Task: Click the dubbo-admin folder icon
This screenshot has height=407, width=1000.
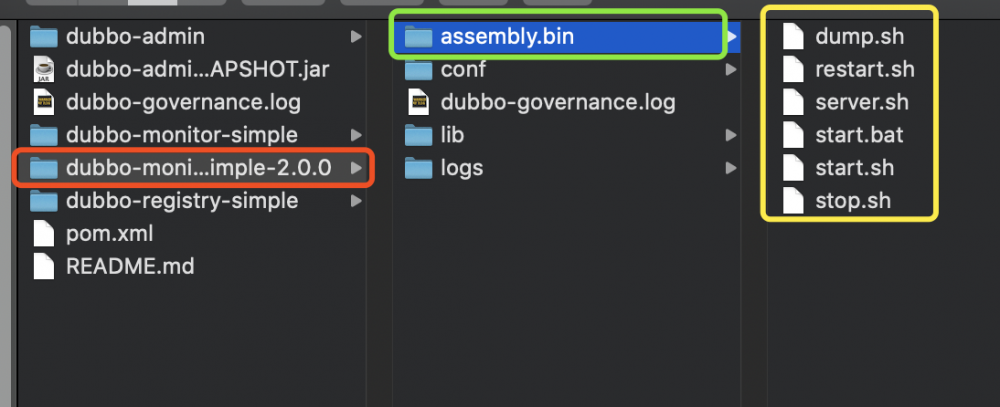Action: pos(44,37)
